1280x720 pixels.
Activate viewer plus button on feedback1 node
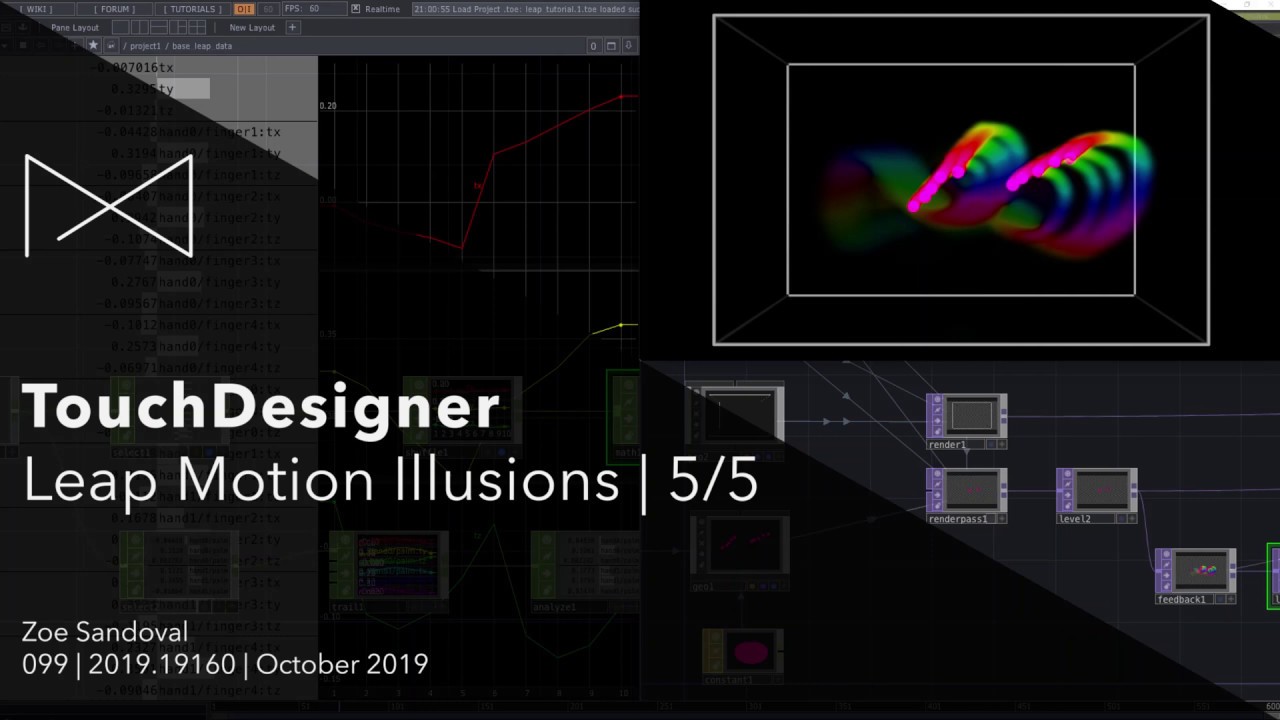pos(1231,599)
